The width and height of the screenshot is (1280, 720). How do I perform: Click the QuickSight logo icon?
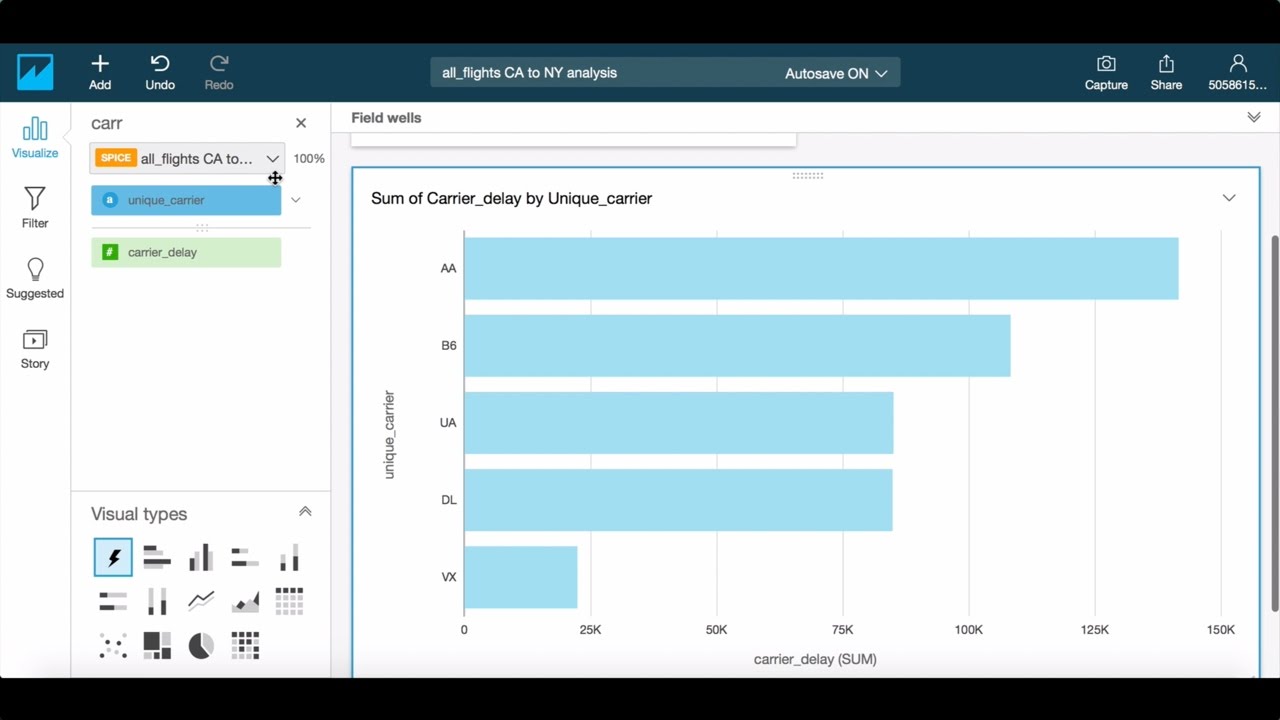35,72
